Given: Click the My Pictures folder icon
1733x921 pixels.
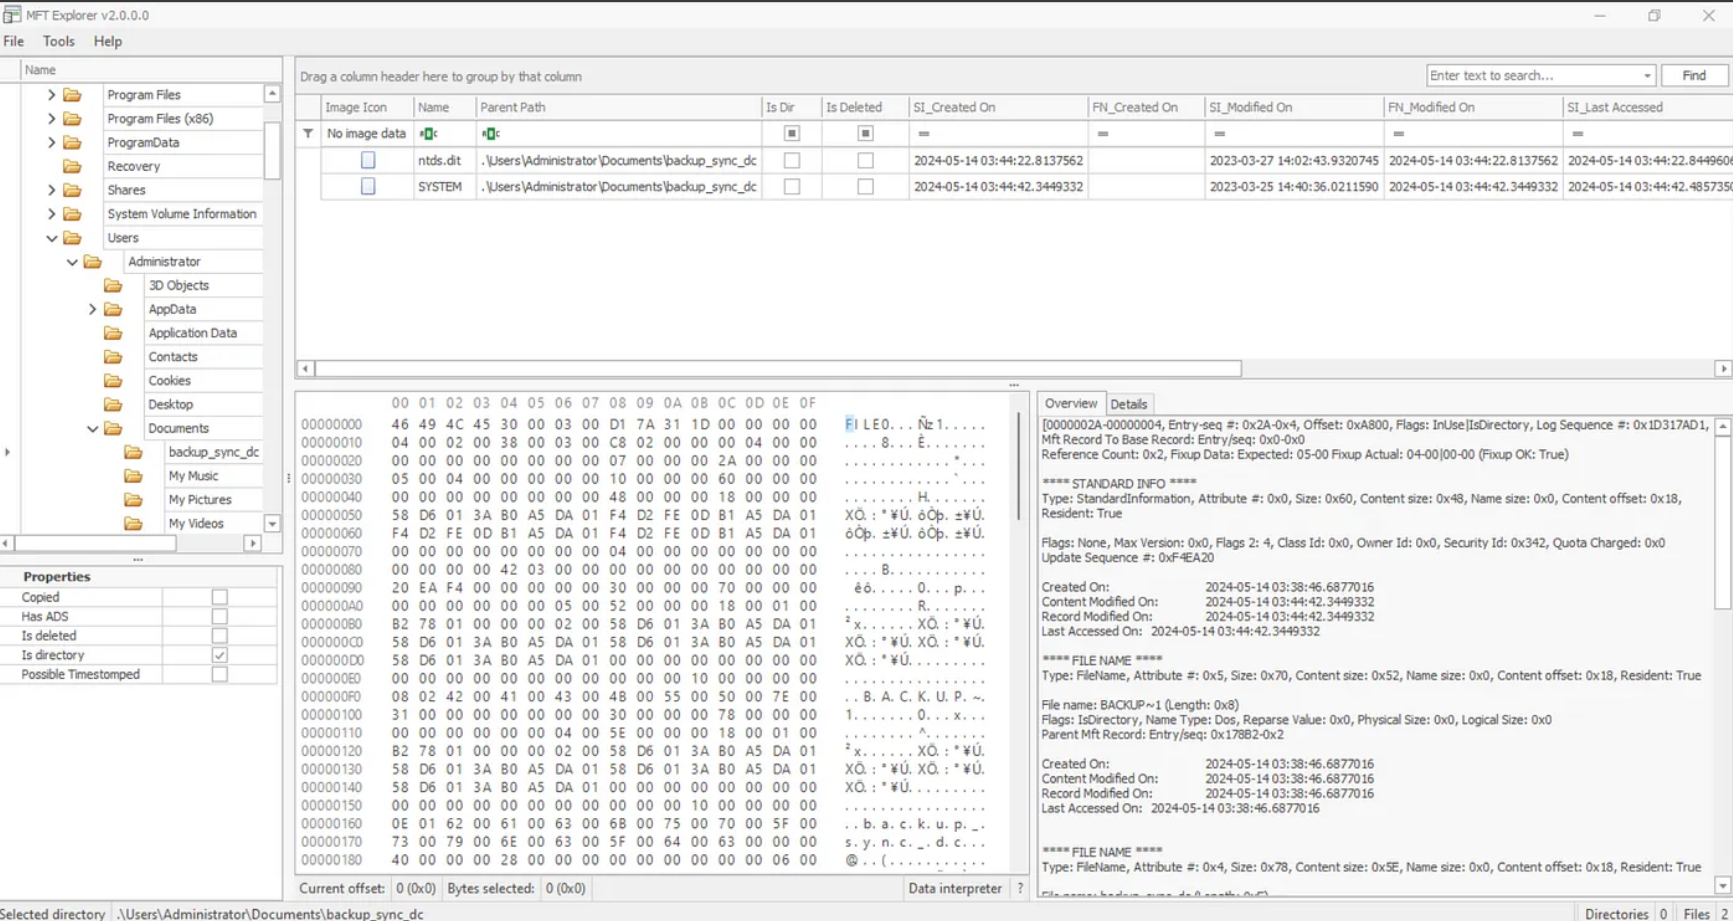Looking at the screenshot, I should (x=133, y=500).
